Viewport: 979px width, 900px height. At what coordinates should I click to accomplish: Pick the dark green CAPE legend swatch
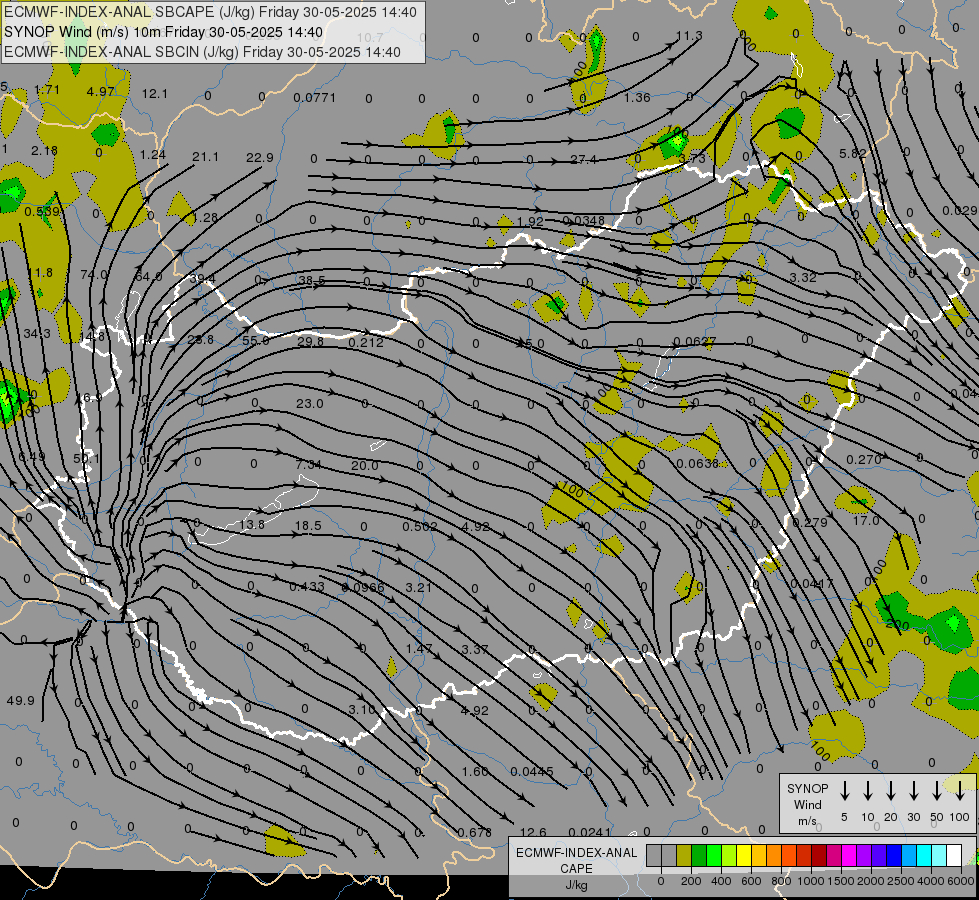[699, 855]
